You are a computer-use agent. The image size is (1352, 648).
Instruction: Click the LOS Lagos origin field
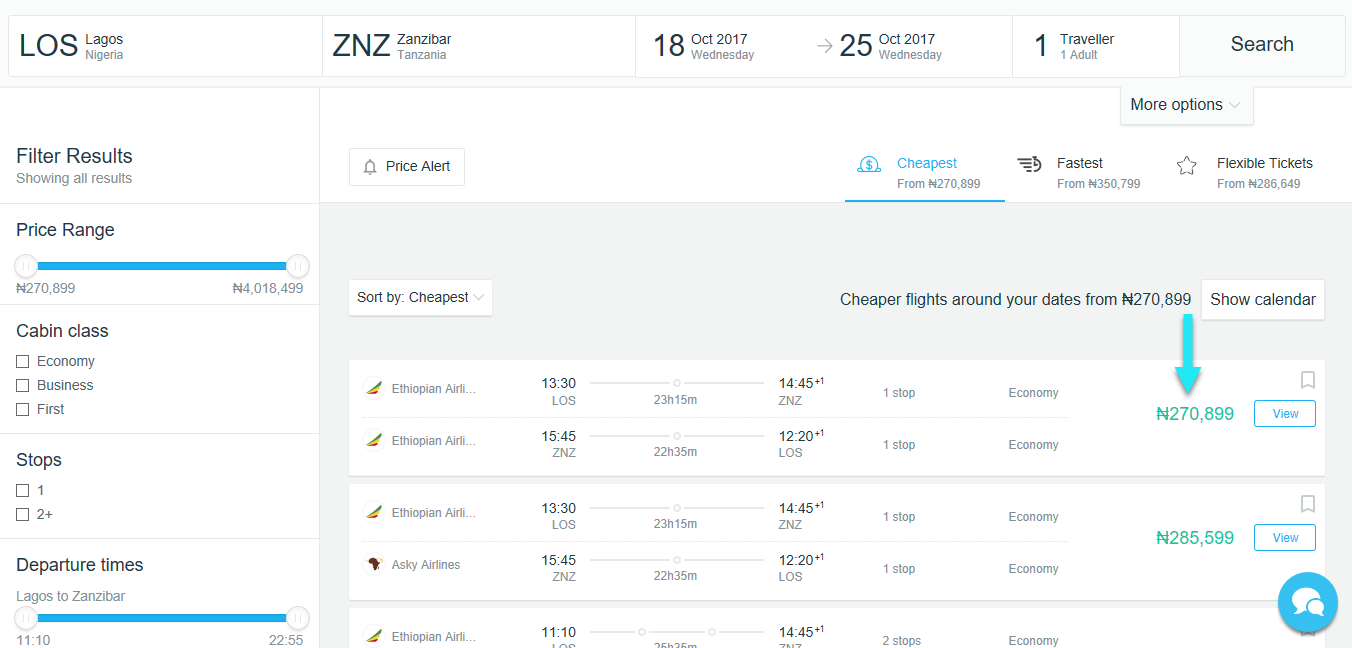(x=165, y=46)
